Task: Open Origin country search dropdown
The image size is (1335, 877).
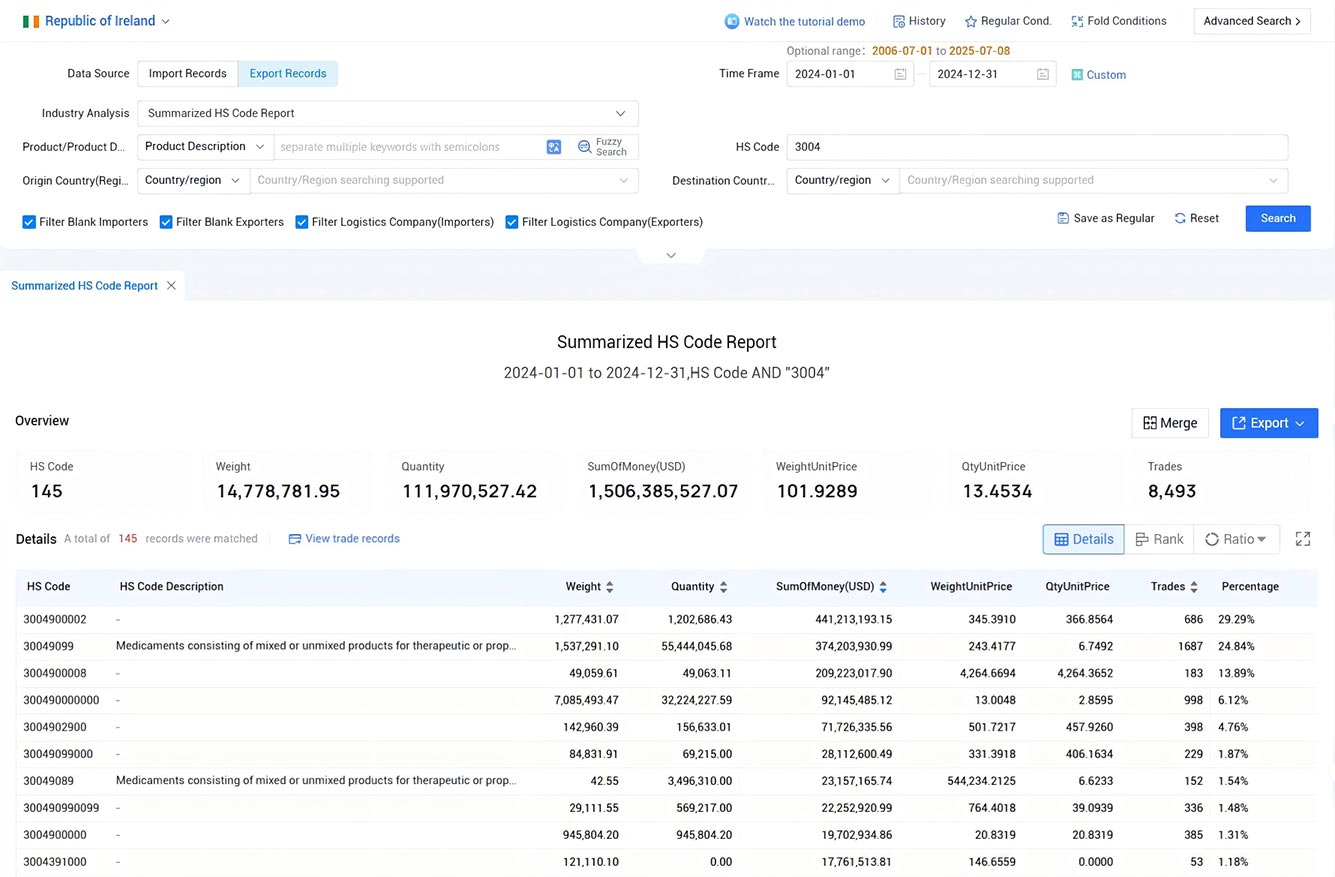Action: click(444, 180)
